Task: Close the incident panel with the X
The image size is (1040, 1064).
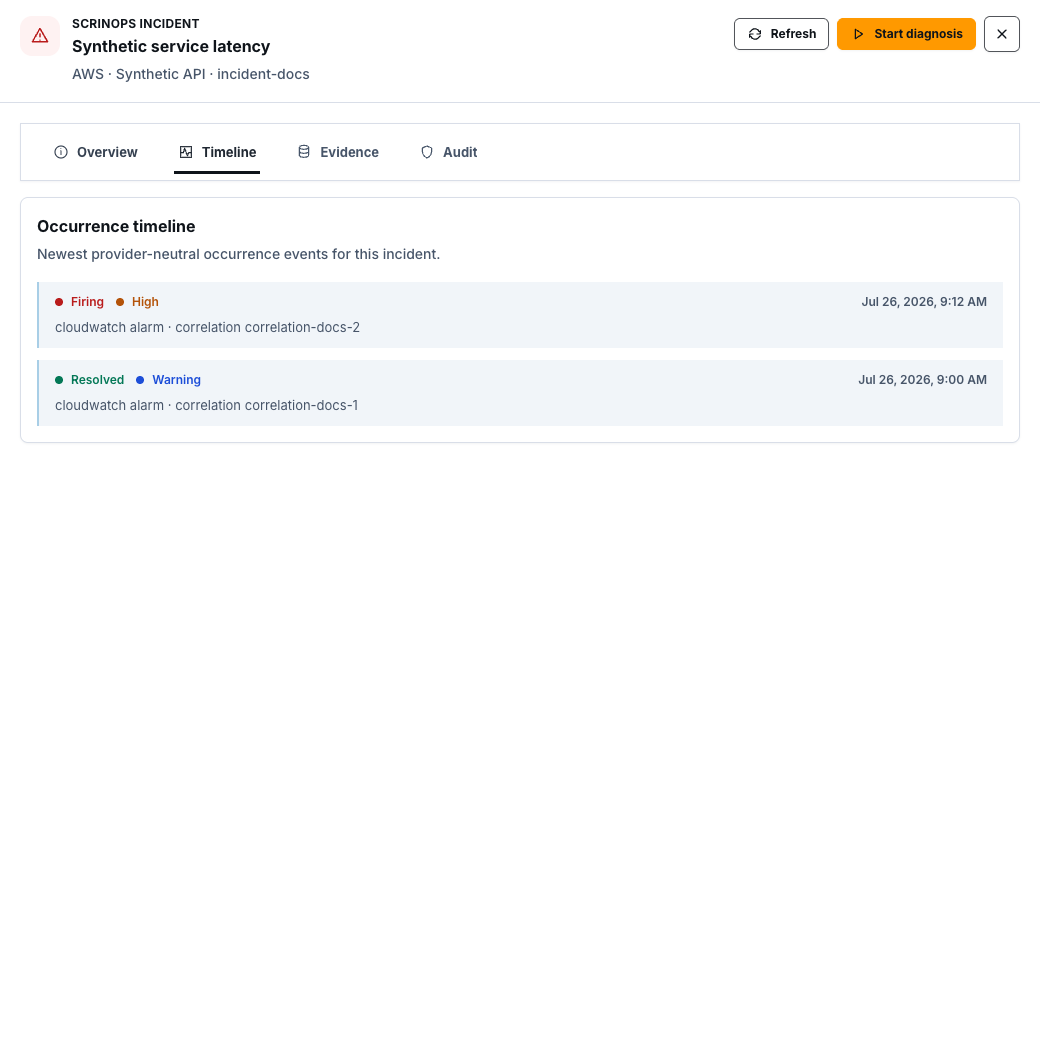Action: (1002, 34)
